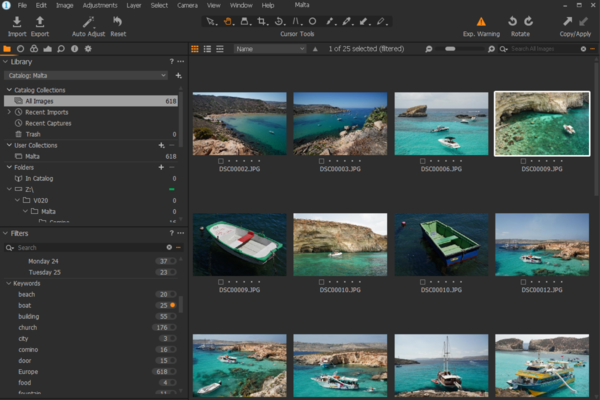Click the thumbnail size zoom slider
Image resolution: width=600 pixels, height=400 pixels.
click(x=450, y=48)
